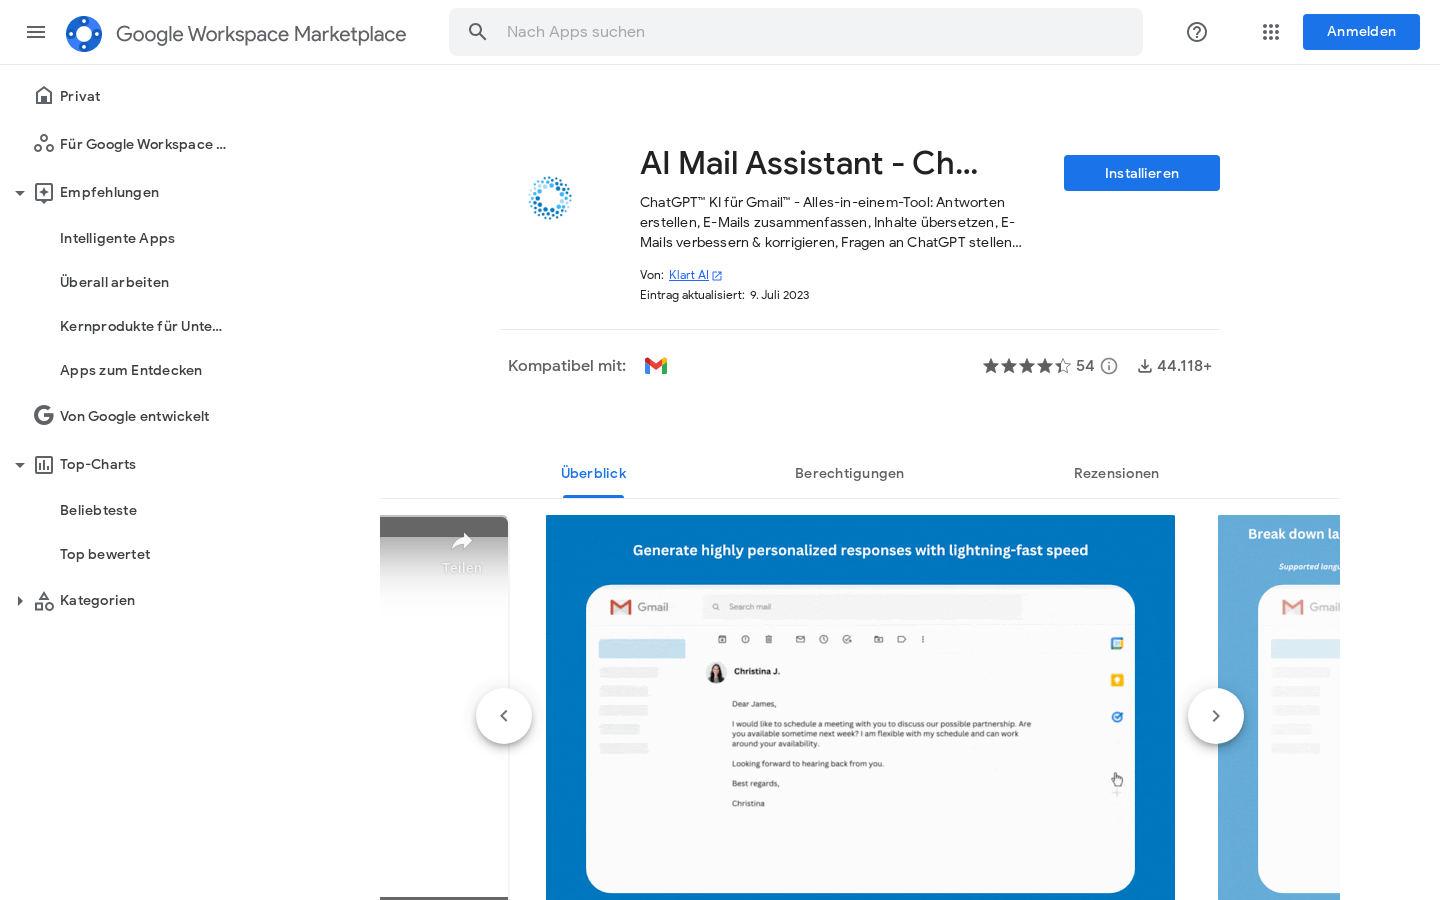This screenshot has width=1440, height=900.
Task: Click the Nach Apps suchen search field
Action: click(x=796, y=32)
